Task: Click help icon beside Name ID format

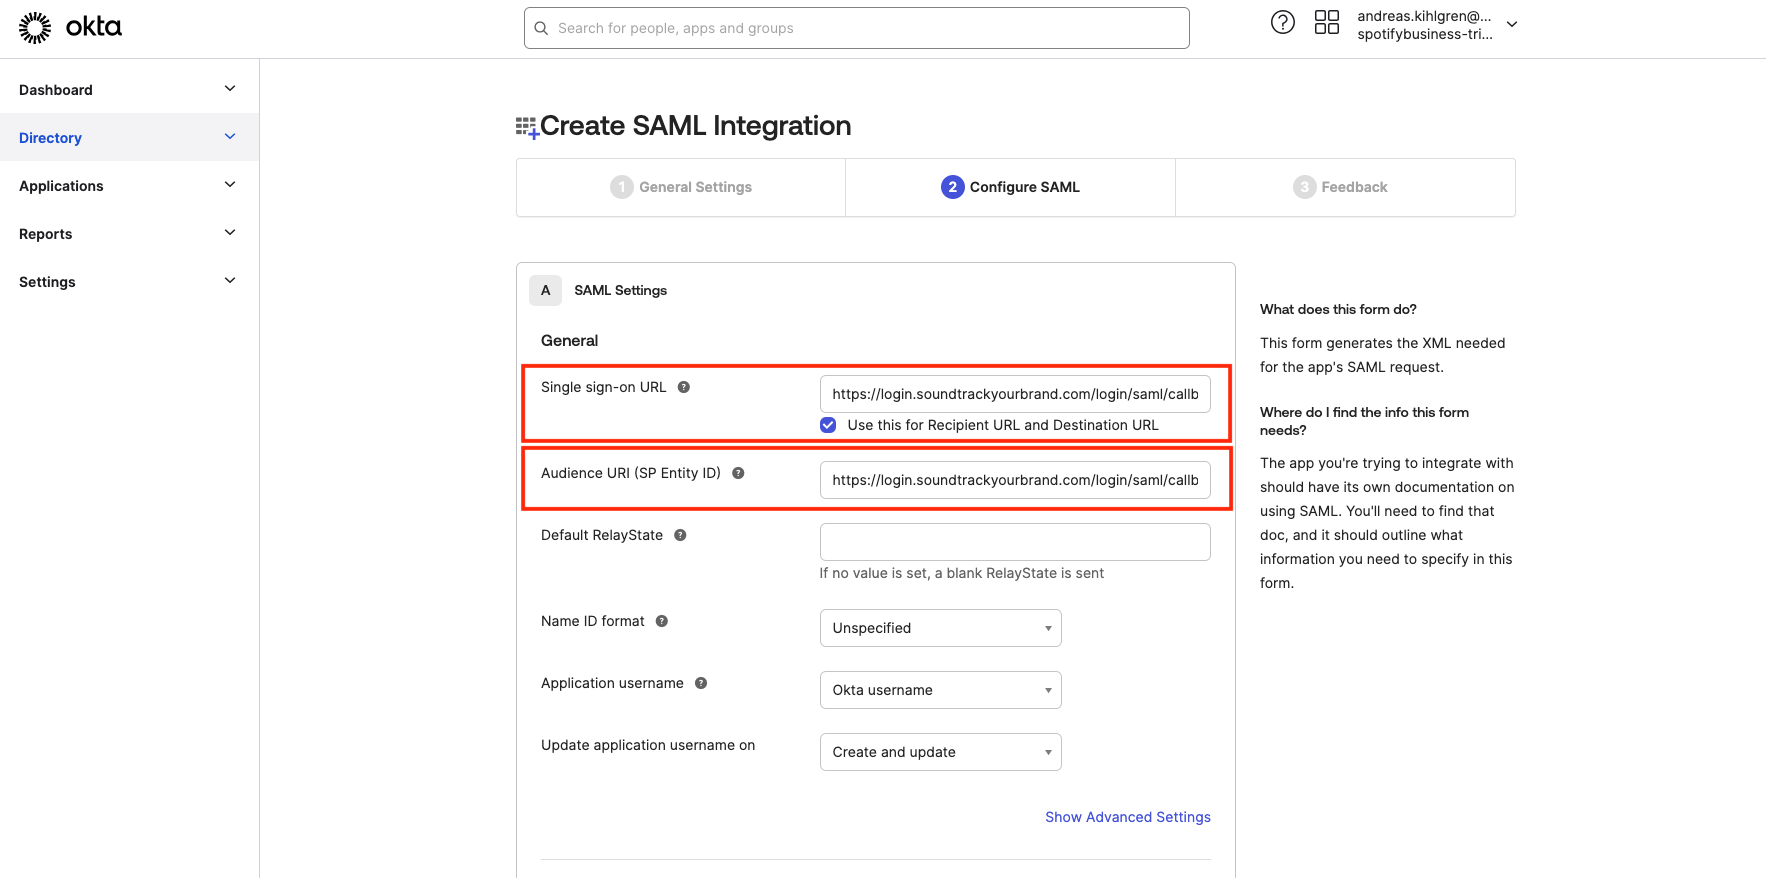Action: (662, 621)
